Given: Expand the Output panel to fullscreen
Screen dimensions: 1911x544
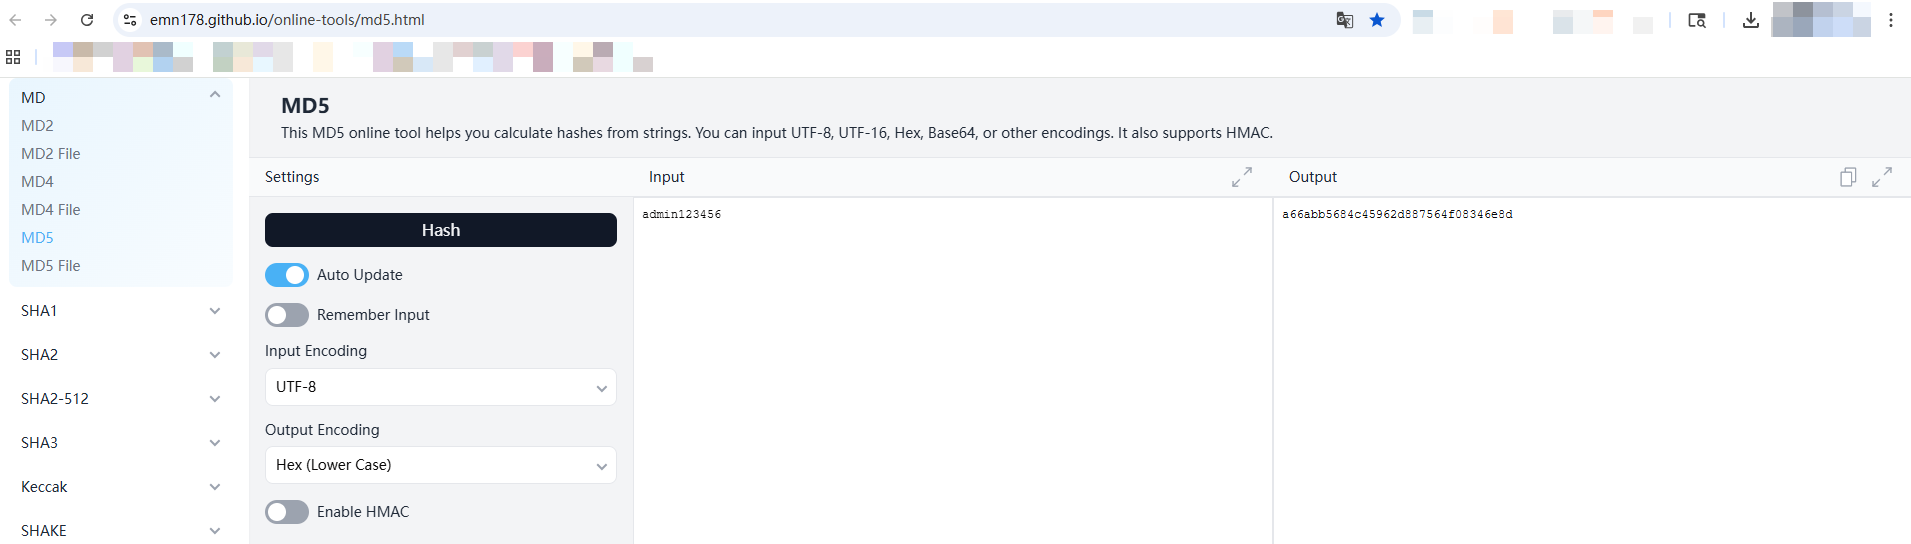Looking at the screenshot, I should (1882, 177).
